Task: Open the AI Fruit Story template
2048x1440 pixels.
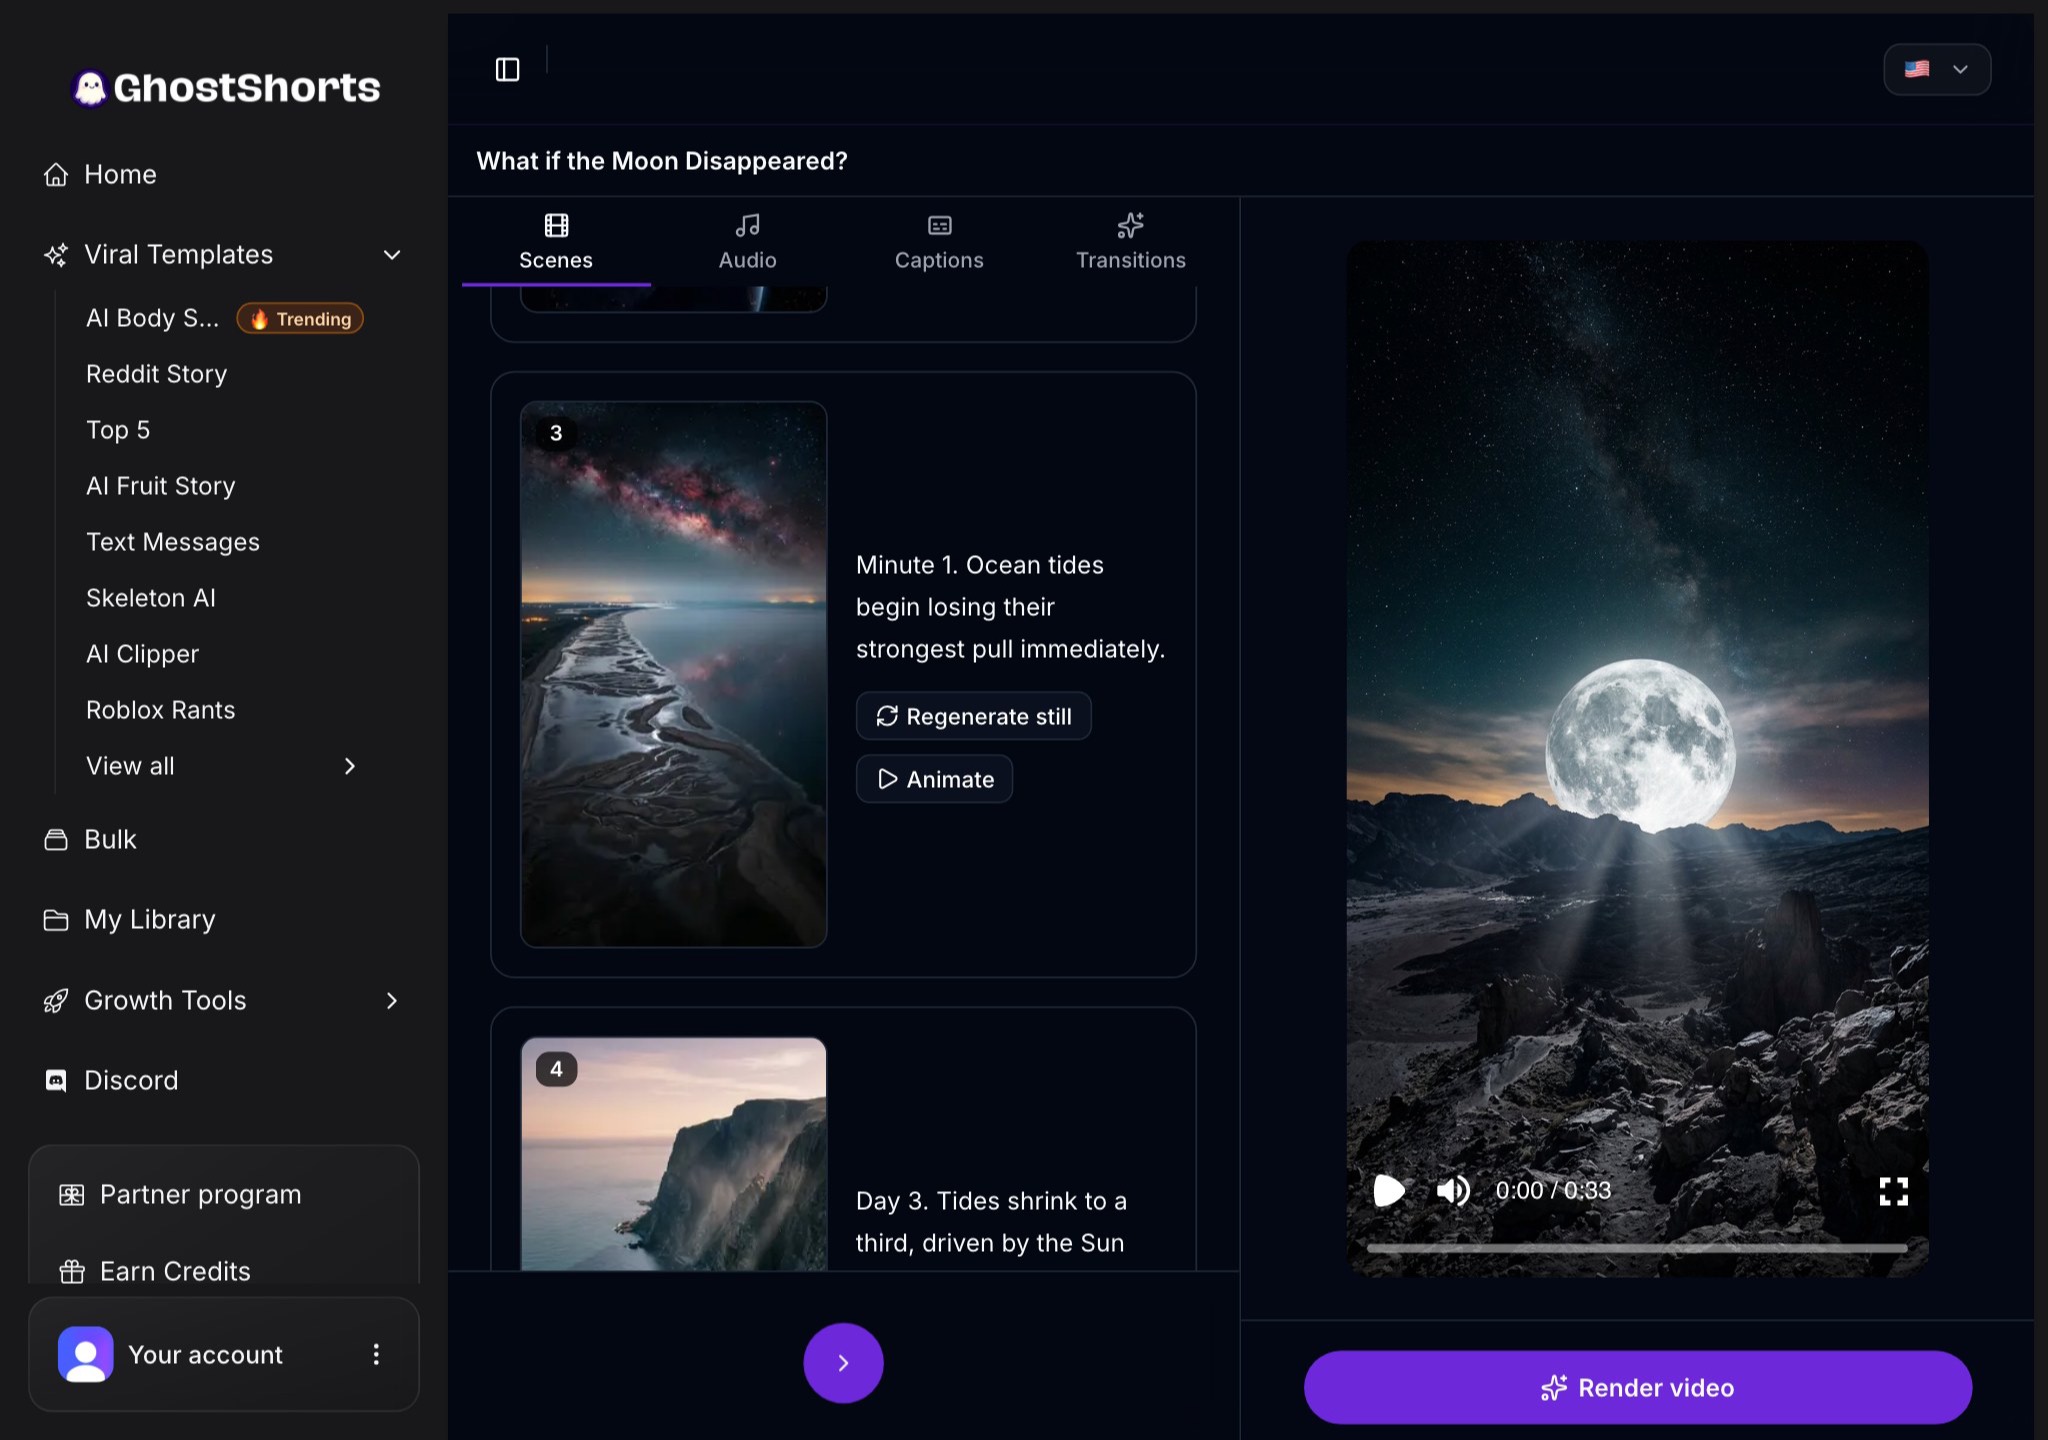Action: 161,486
